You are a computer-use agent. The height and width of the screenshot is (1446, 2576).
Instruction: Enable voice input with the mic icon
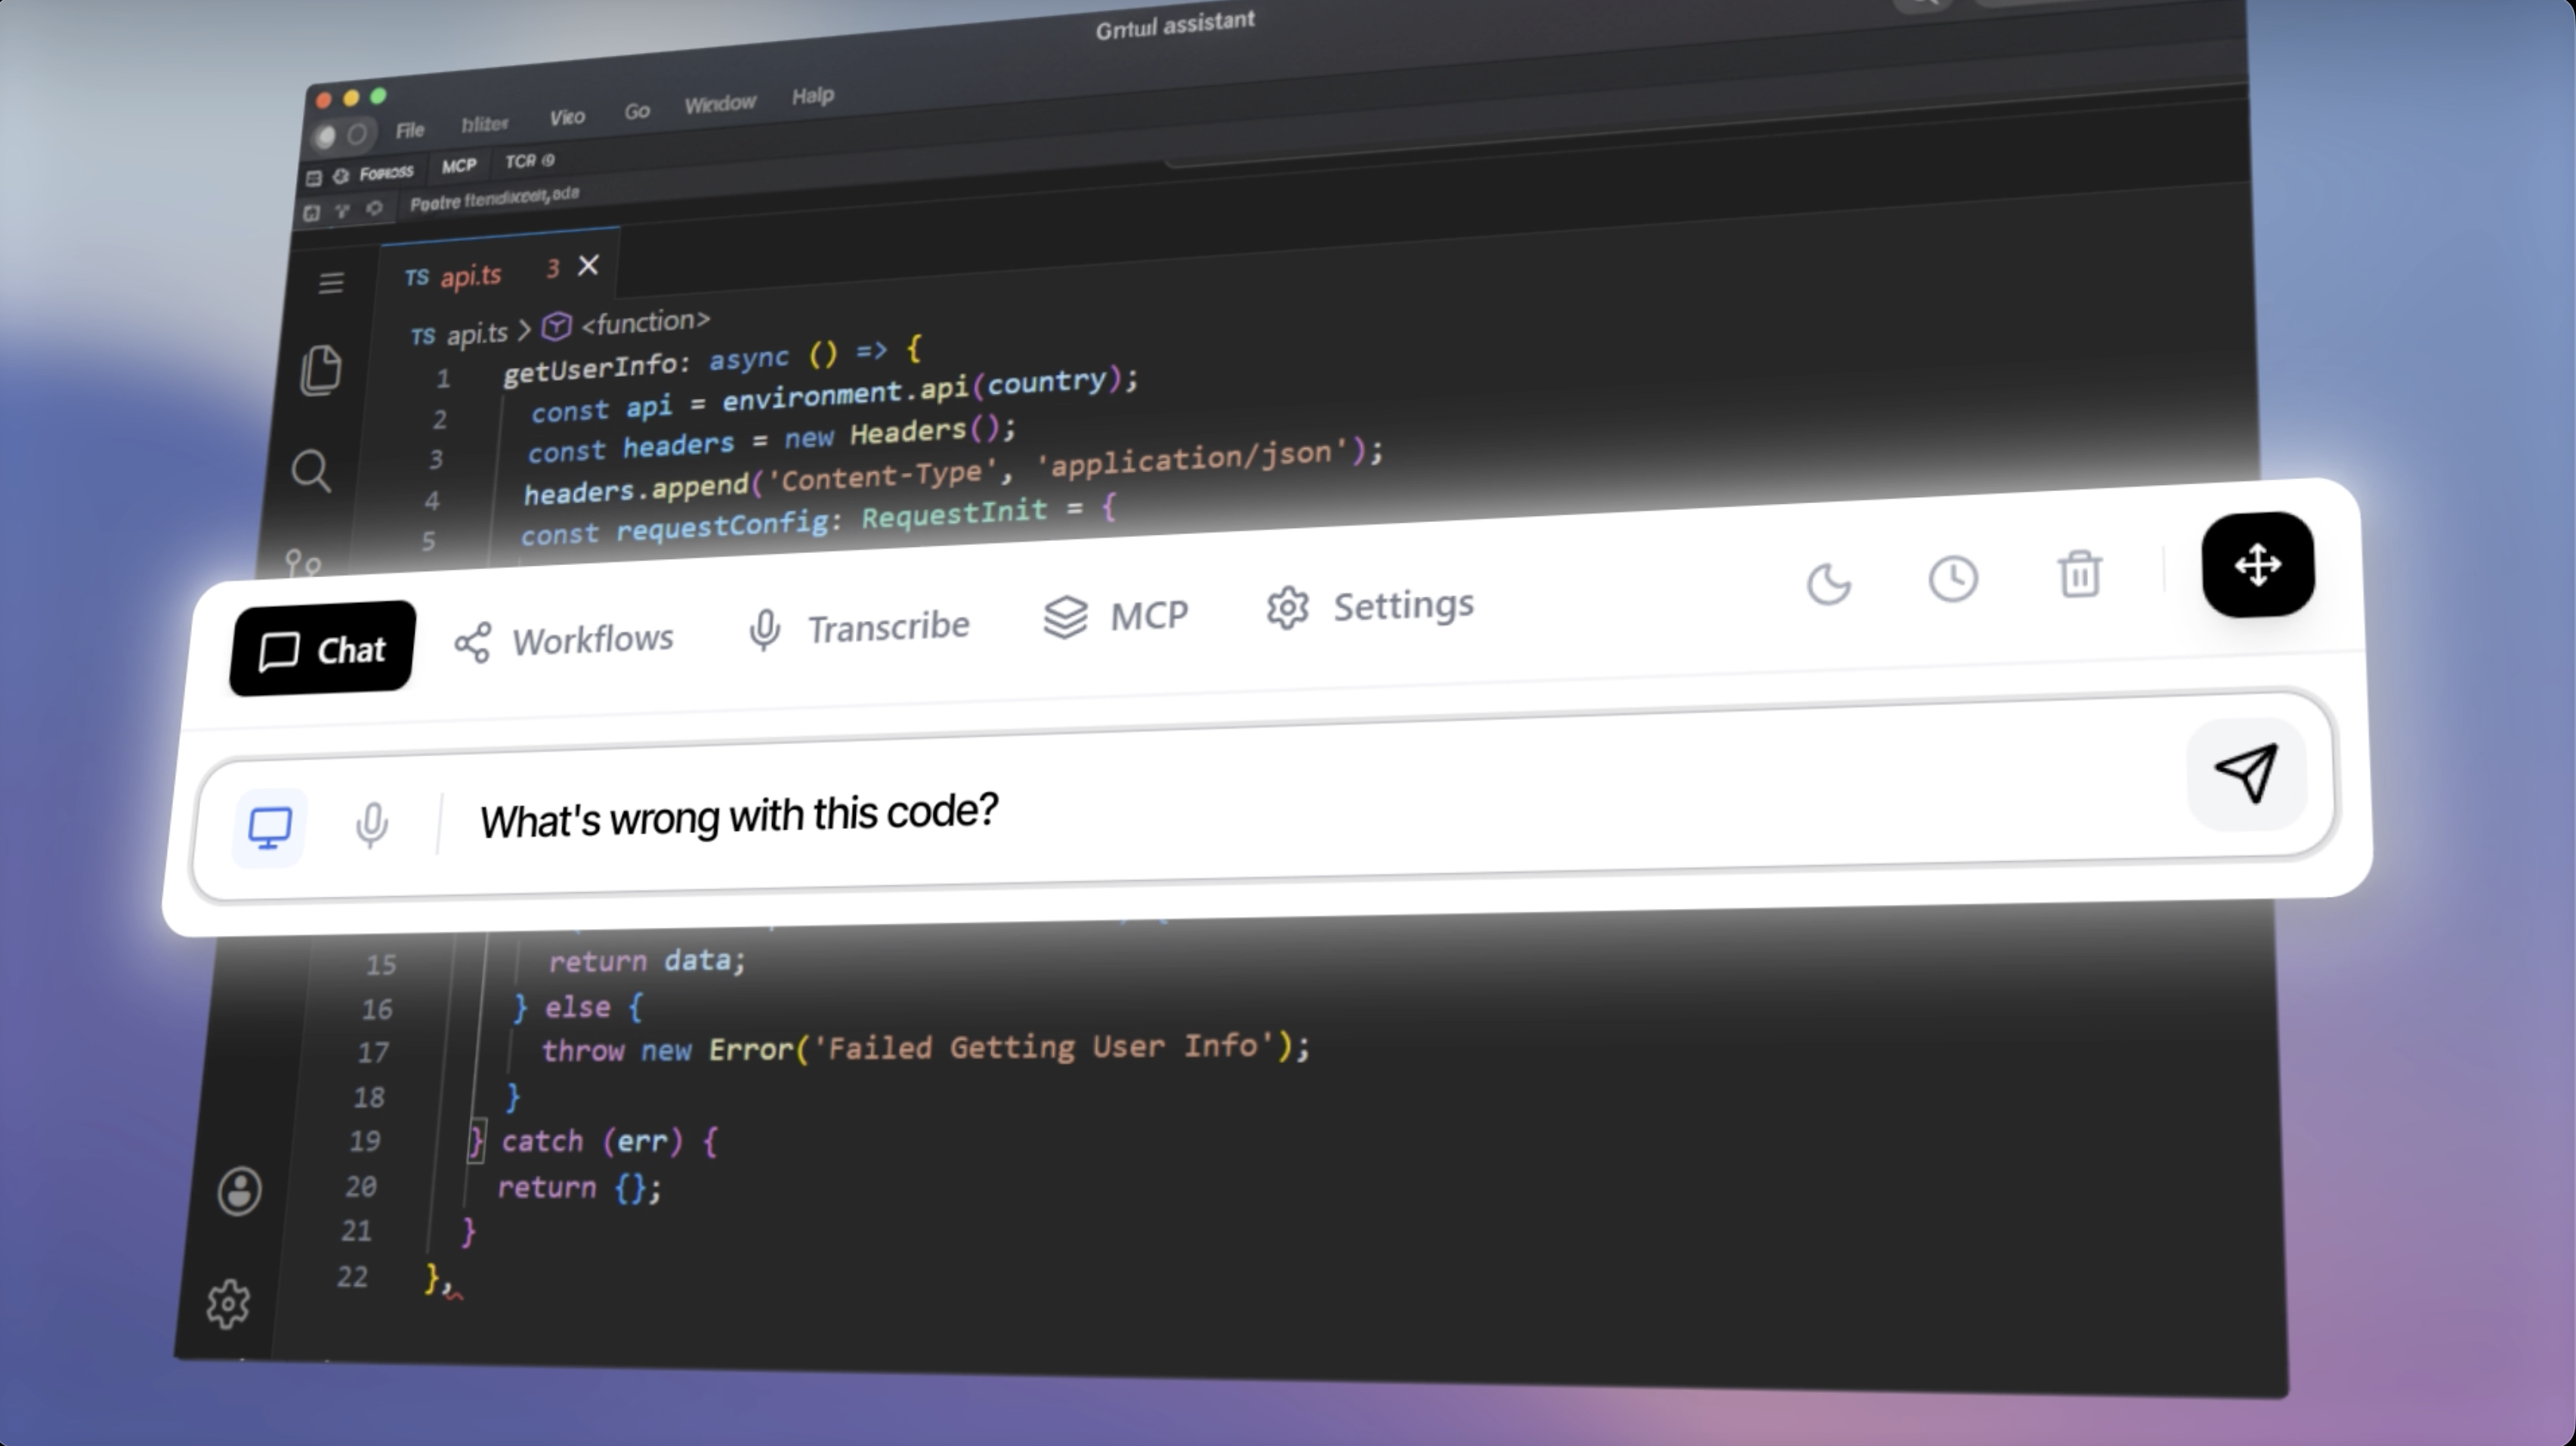click(x=371, y=826)
